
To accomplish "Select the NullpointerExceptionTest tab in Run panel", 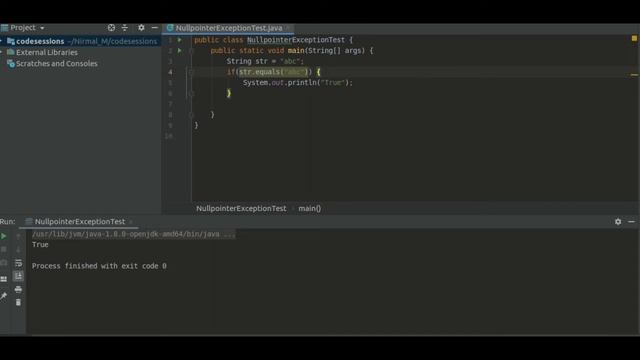I will tap(80, 222).
